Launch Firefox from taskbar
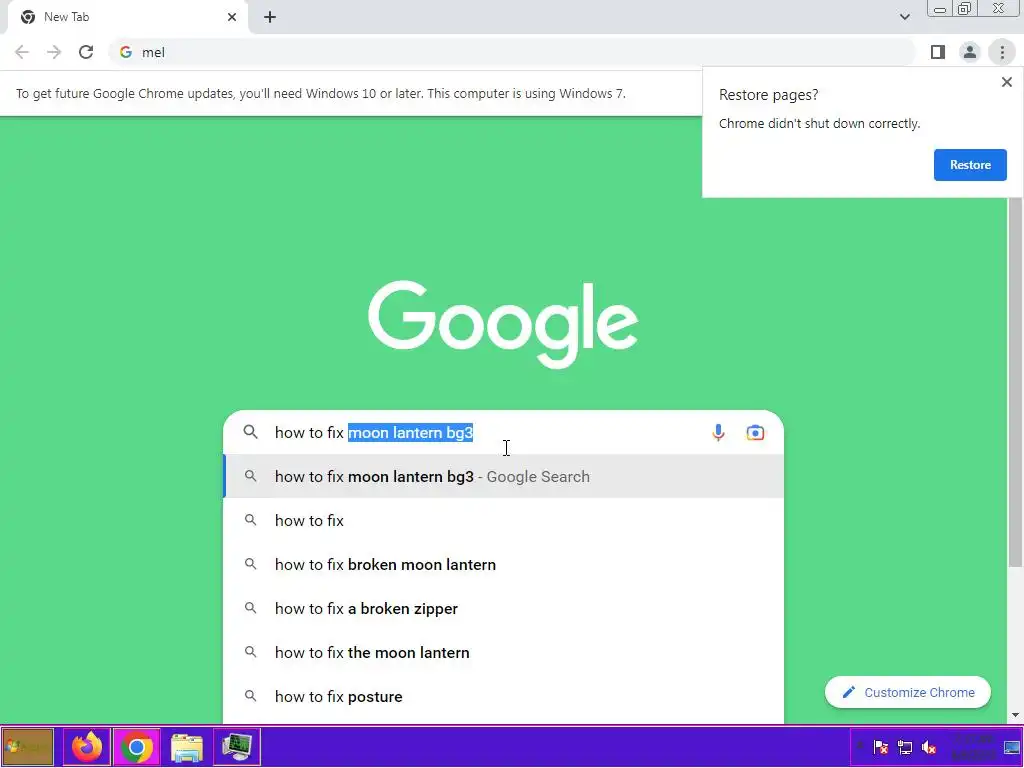1024x768 pixels. [87, 746]
